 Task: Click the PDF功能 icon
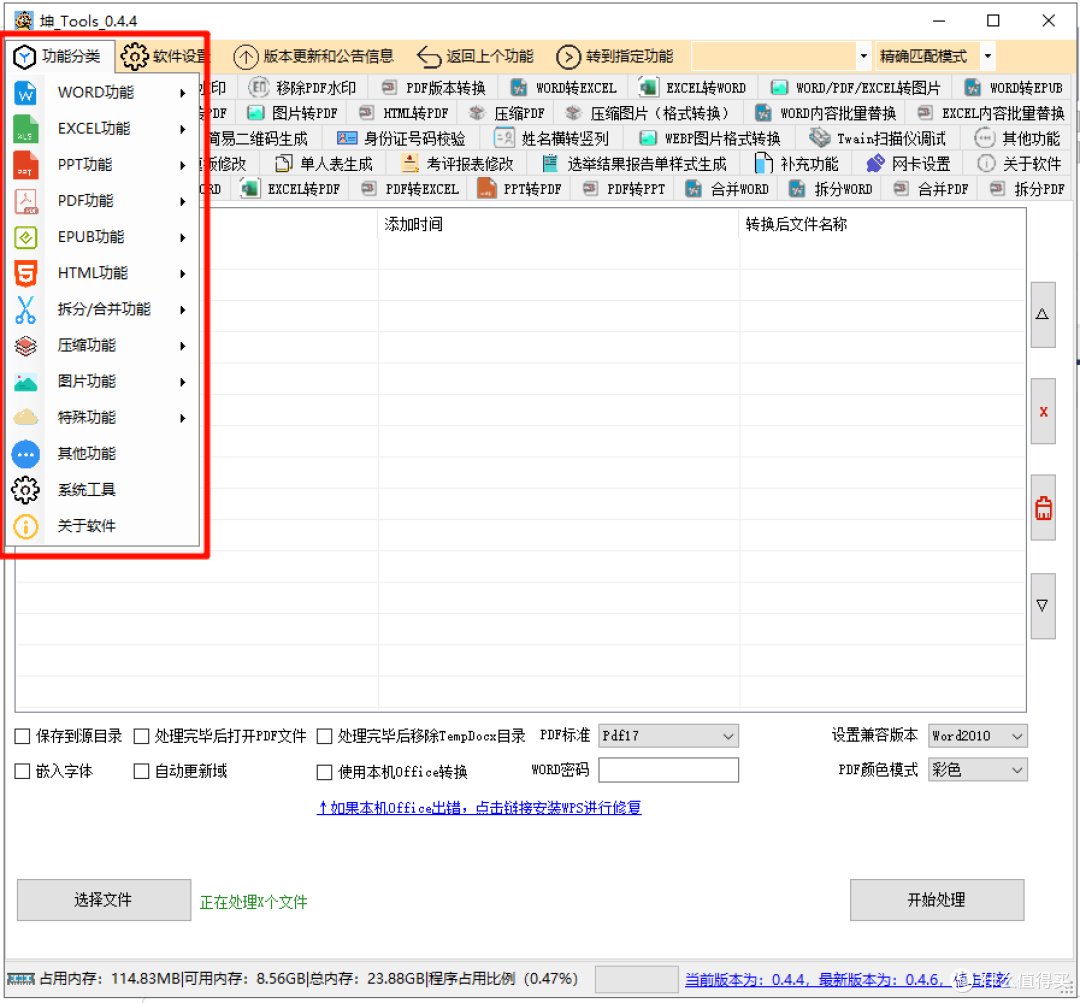tap(25, 201)
